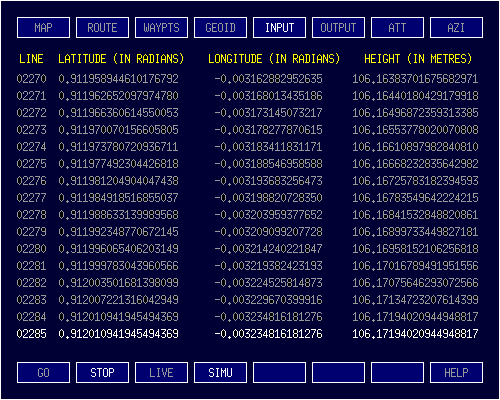The width and height of the screenshot is (500, 400).
Task: Select line number 02275
Action: click(x=31, y=164)
